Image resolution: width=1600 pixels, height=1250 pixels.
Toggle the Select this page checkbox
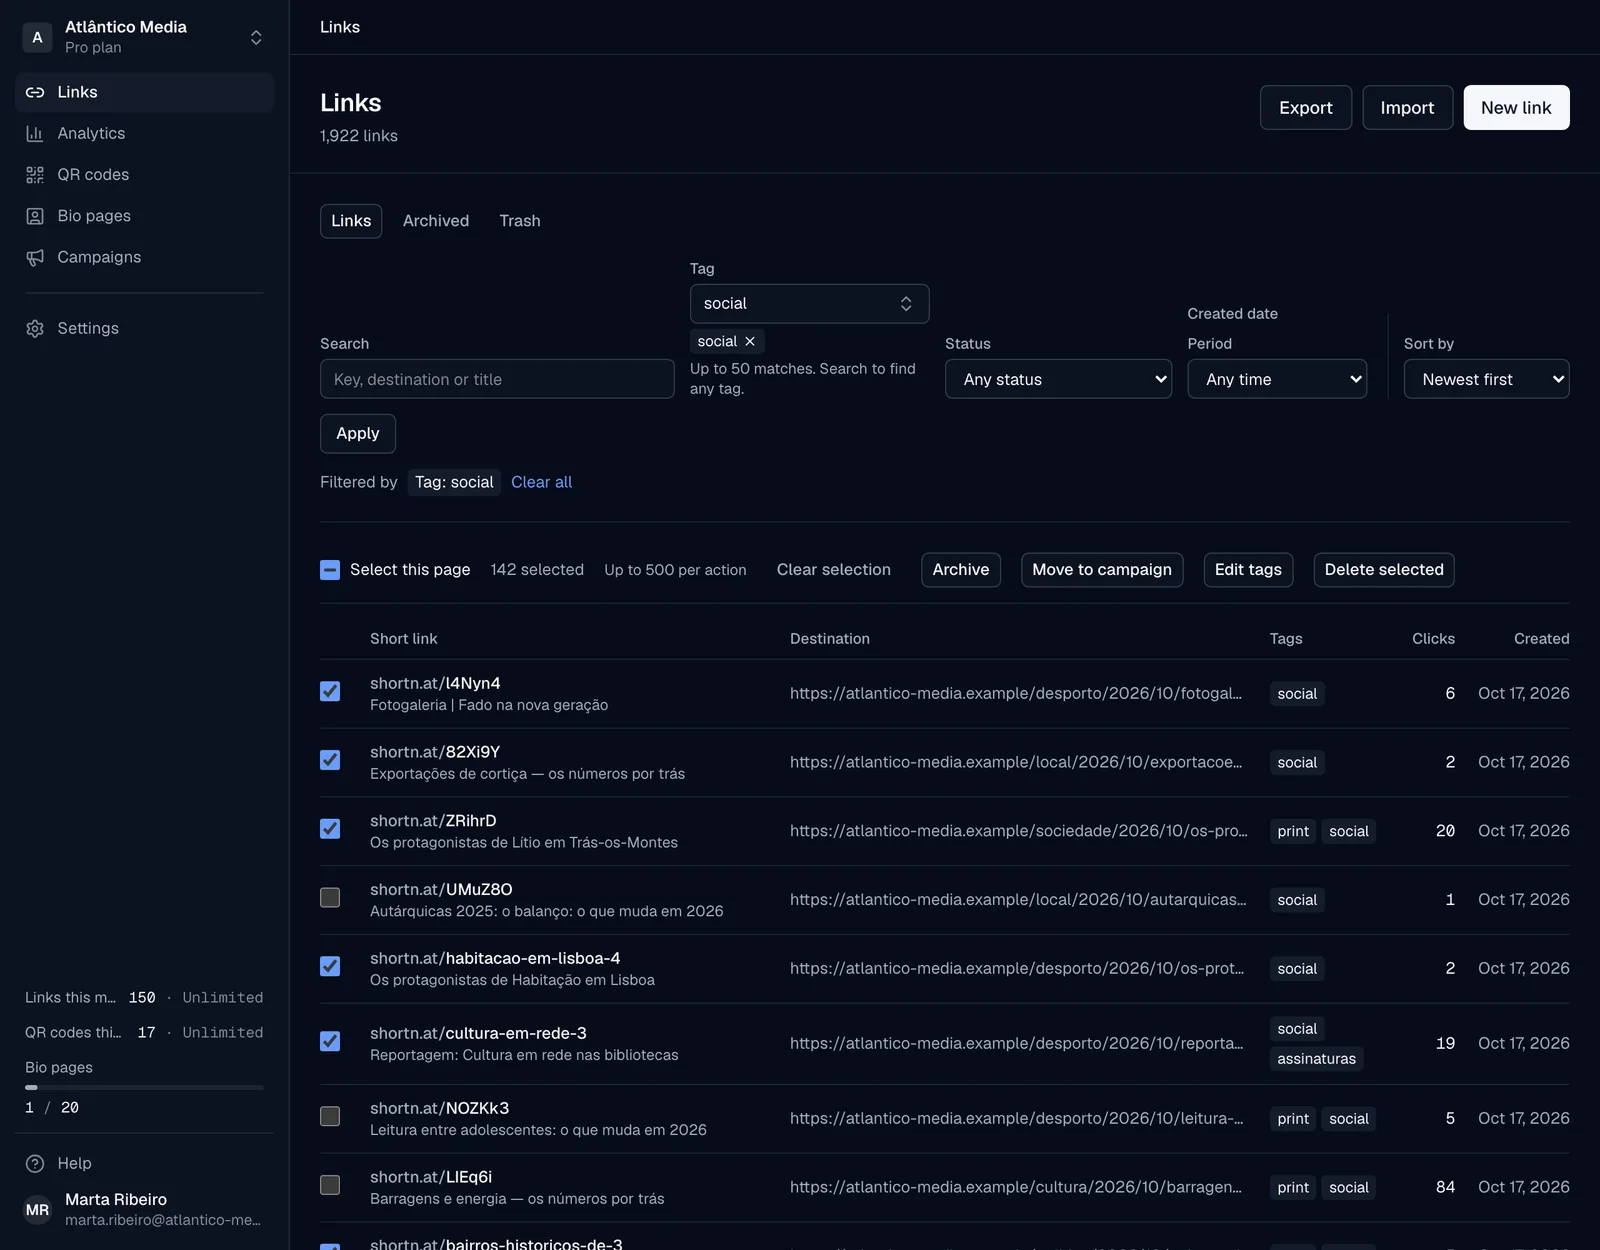(330, 570)
